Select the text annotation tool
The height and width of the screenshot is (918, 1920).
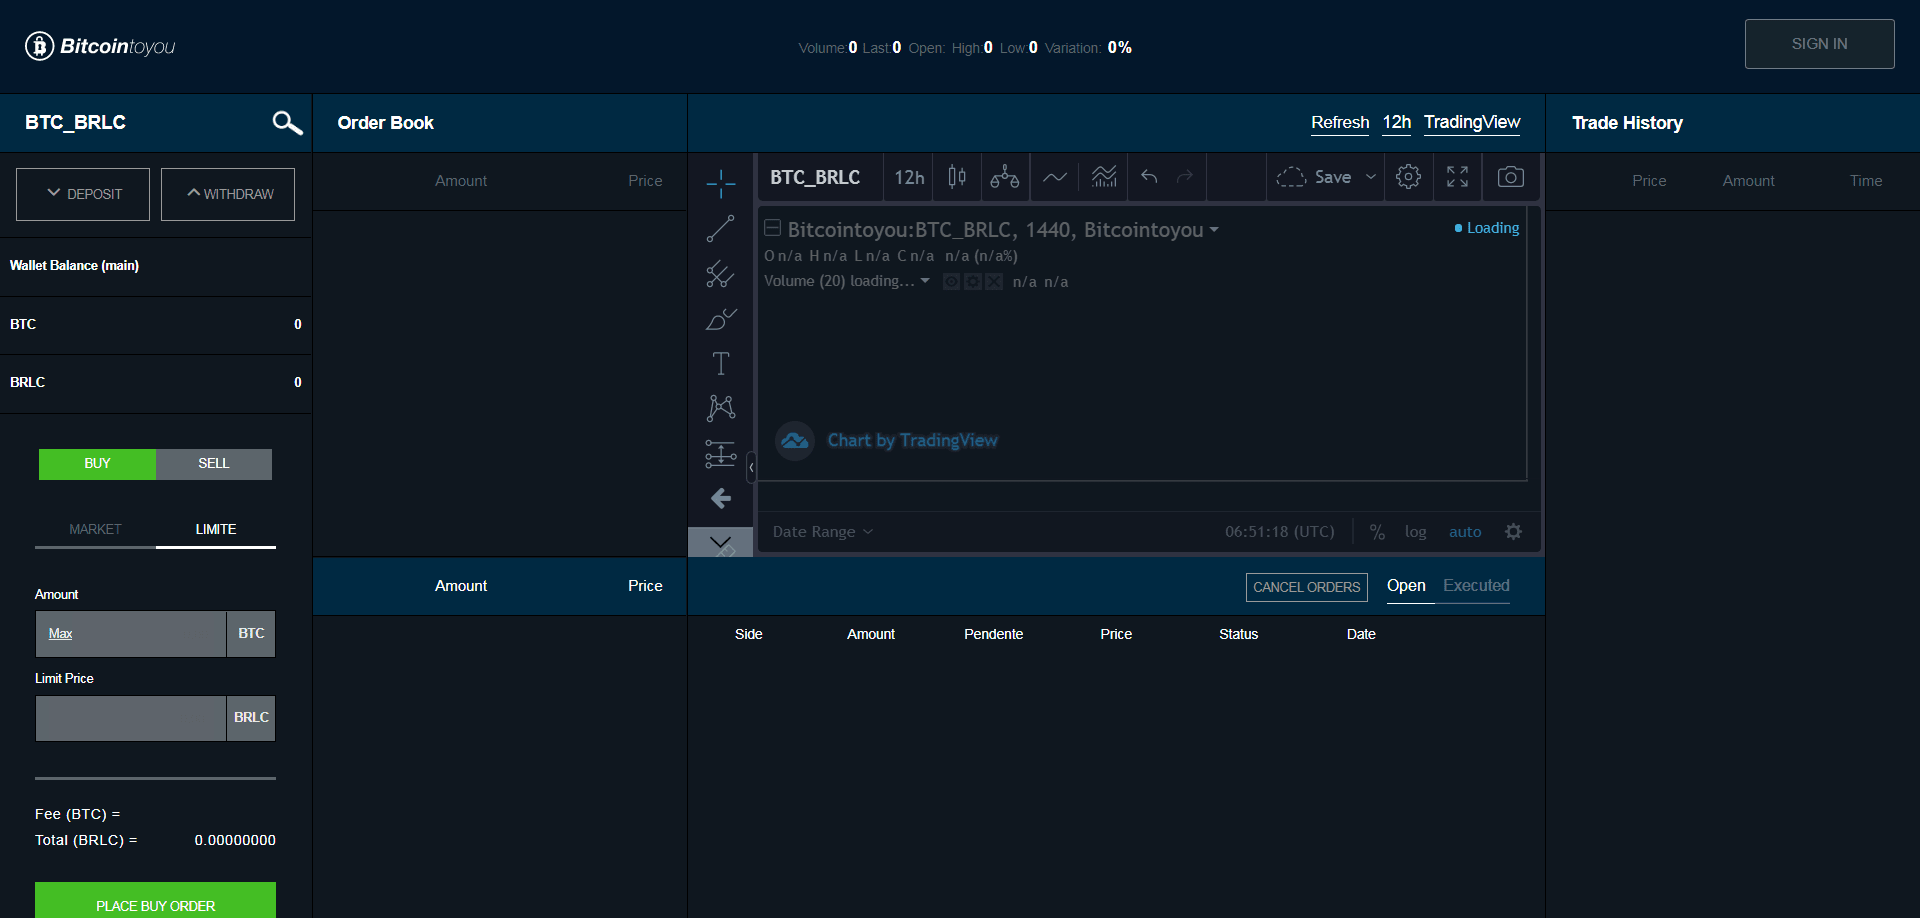coord(720,363)
